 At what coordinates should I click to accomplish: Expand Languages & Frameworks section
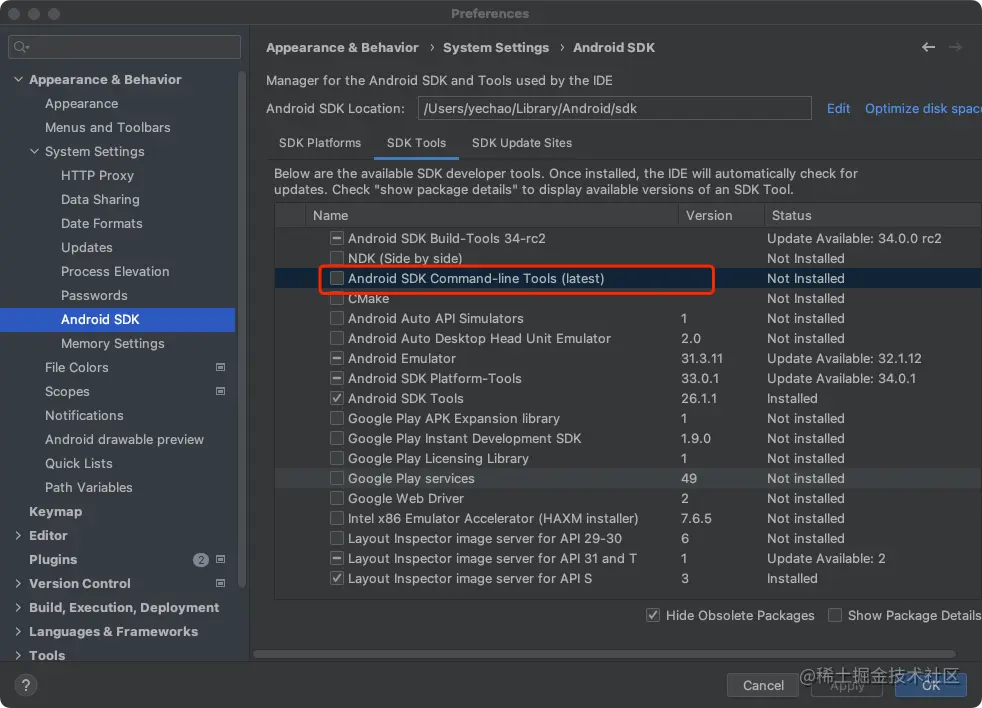(x=18, y=632)
